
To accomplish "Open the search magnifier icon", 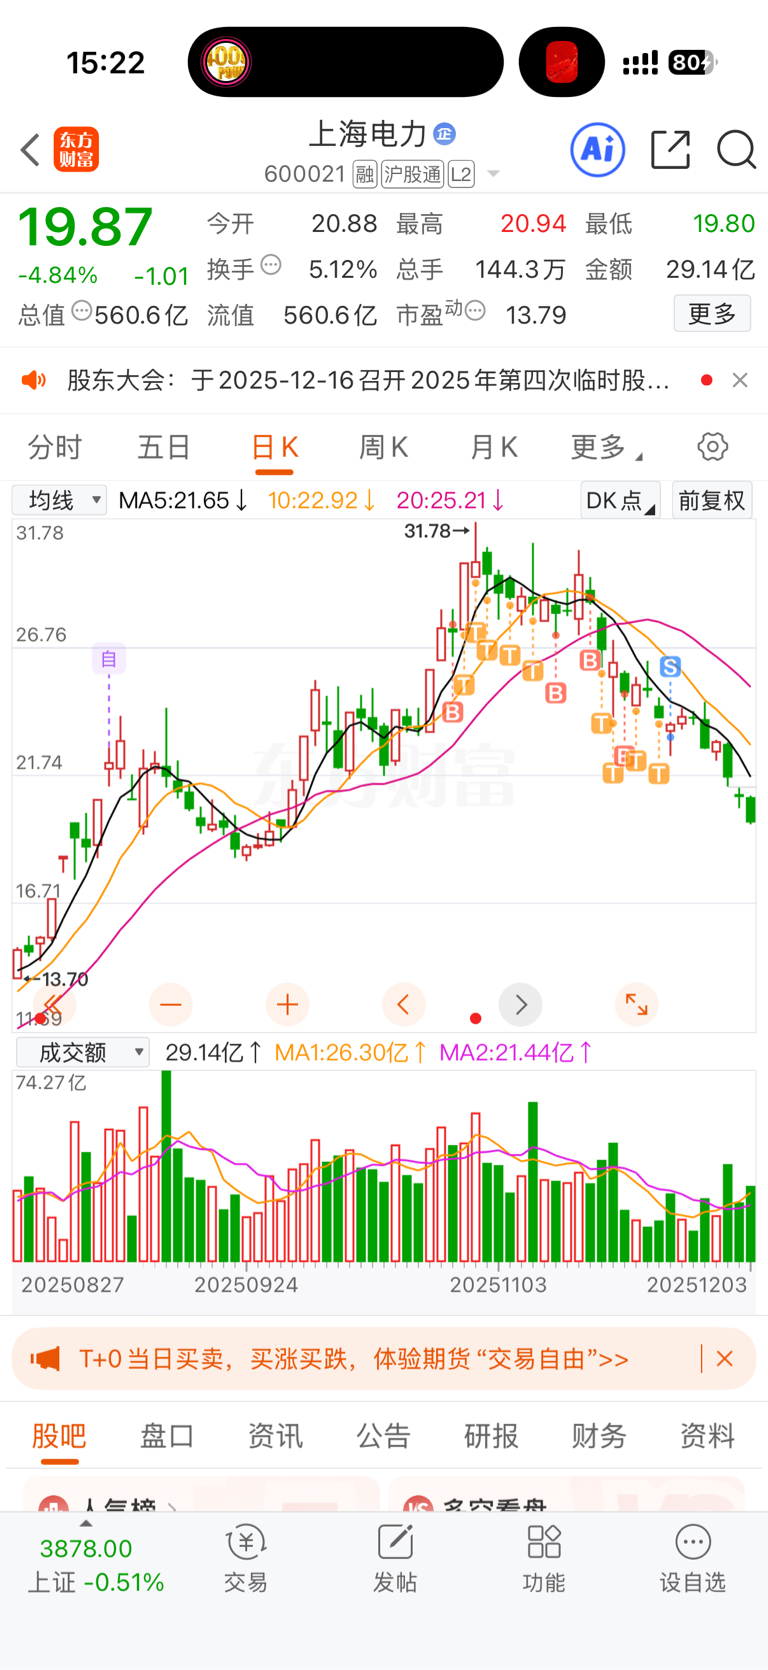I will pyautogui.click(x=736, y=150).
